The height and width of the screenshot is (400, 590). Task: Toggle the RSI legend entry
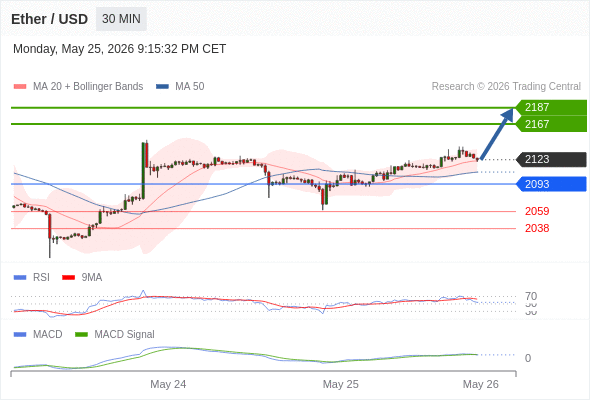click(x=41, y=277)
